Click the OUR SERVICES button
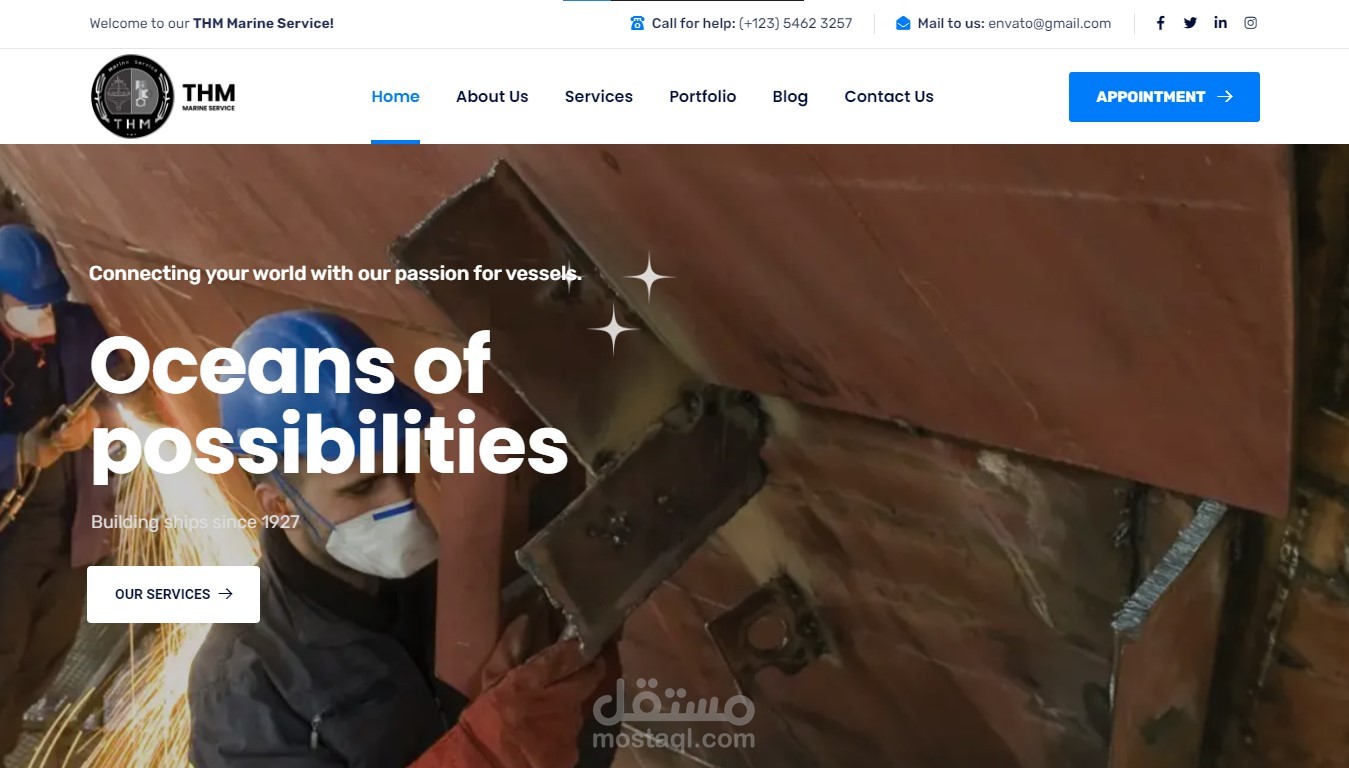Viewport: 1349px width, 768px height. pos(173,594)
